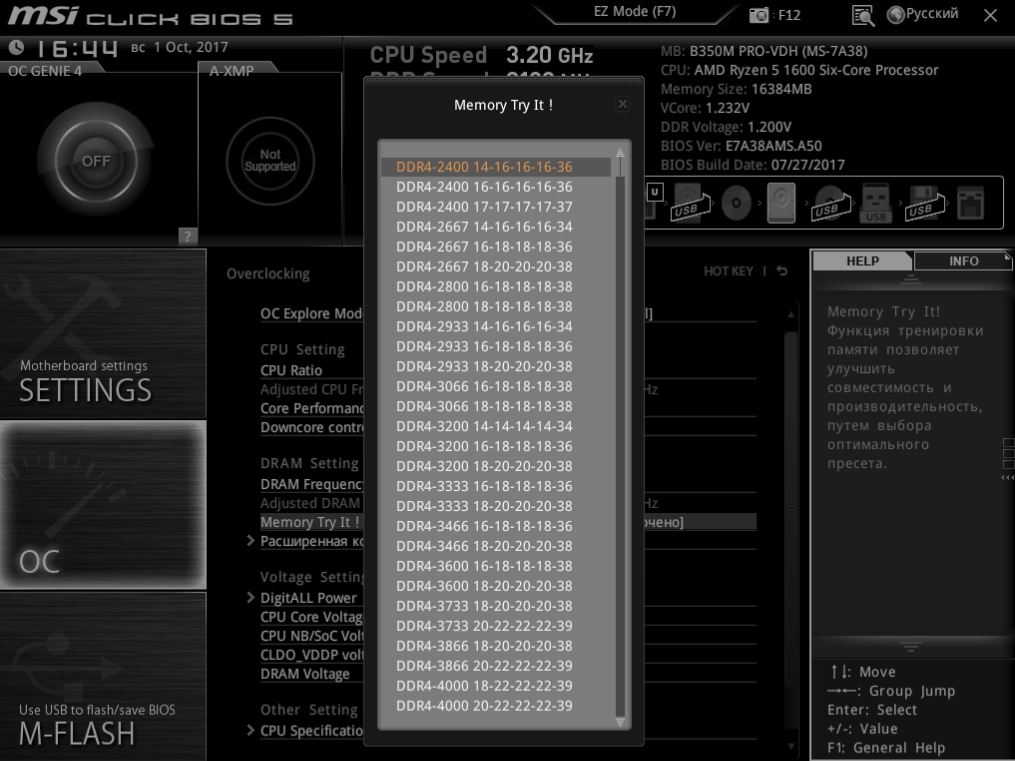Select DDR4-3200 16-18-18-18-36 memory preset

[496, 447]
